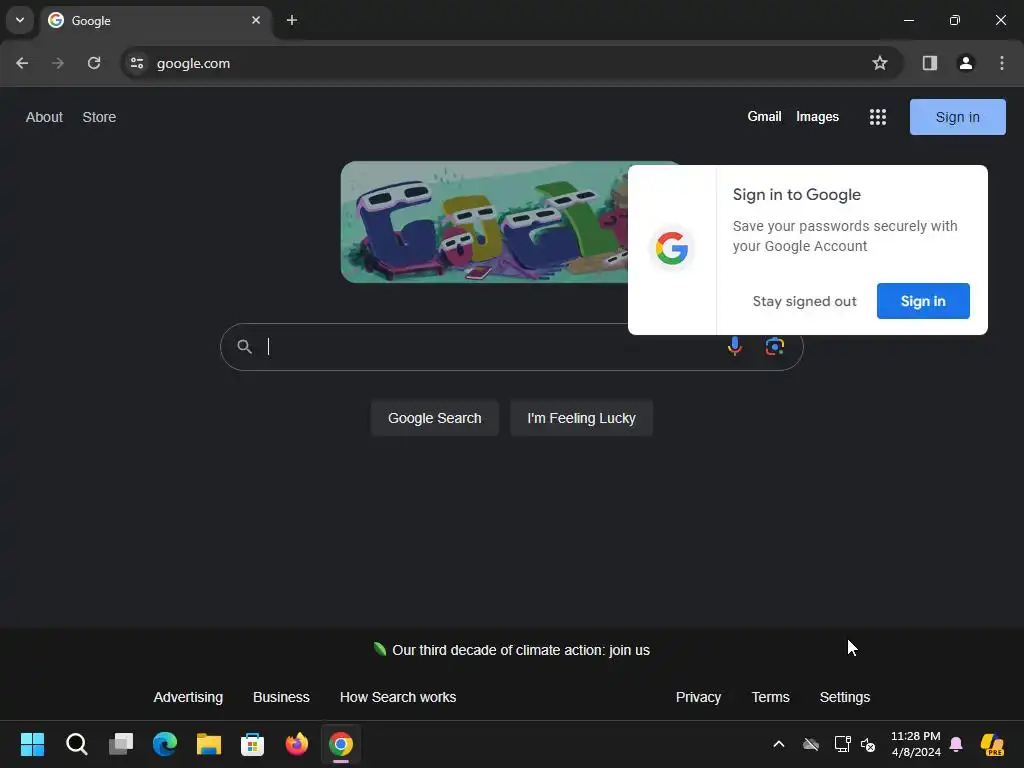Open Windows taskbar search

76,744
